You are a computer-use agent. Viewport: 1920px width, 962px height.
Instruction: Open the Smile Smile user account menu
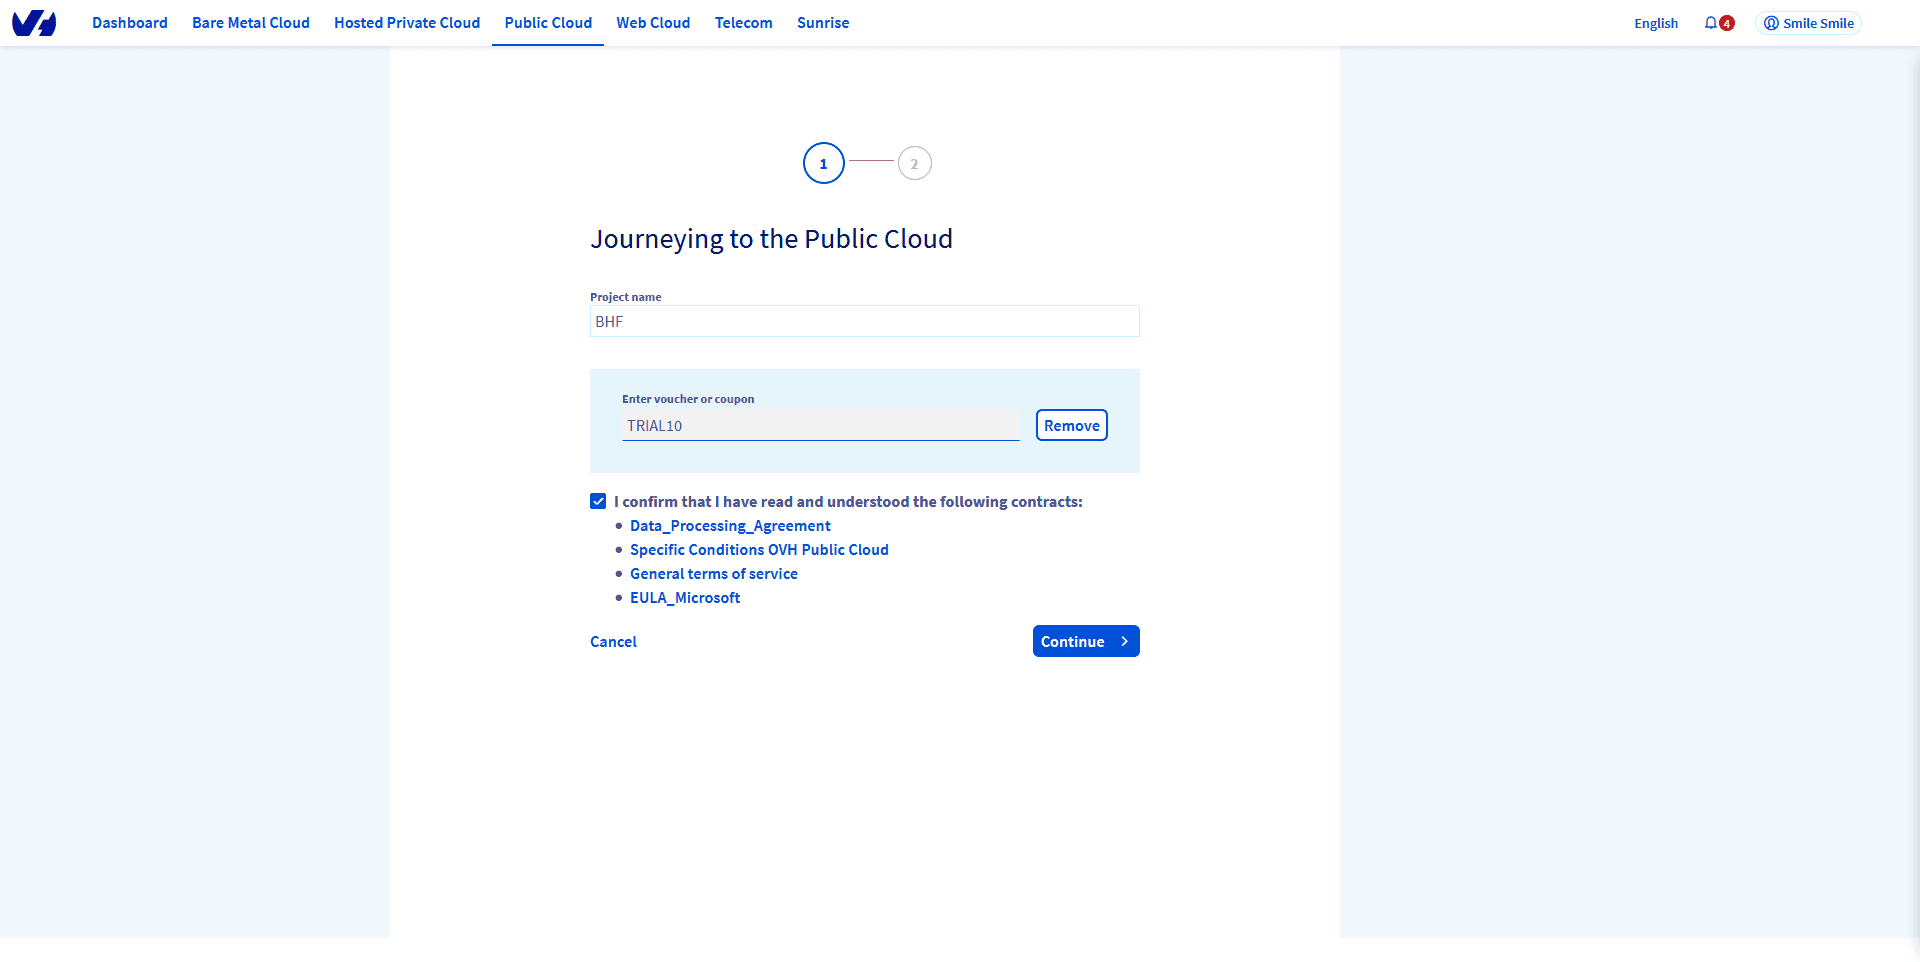1808,23
